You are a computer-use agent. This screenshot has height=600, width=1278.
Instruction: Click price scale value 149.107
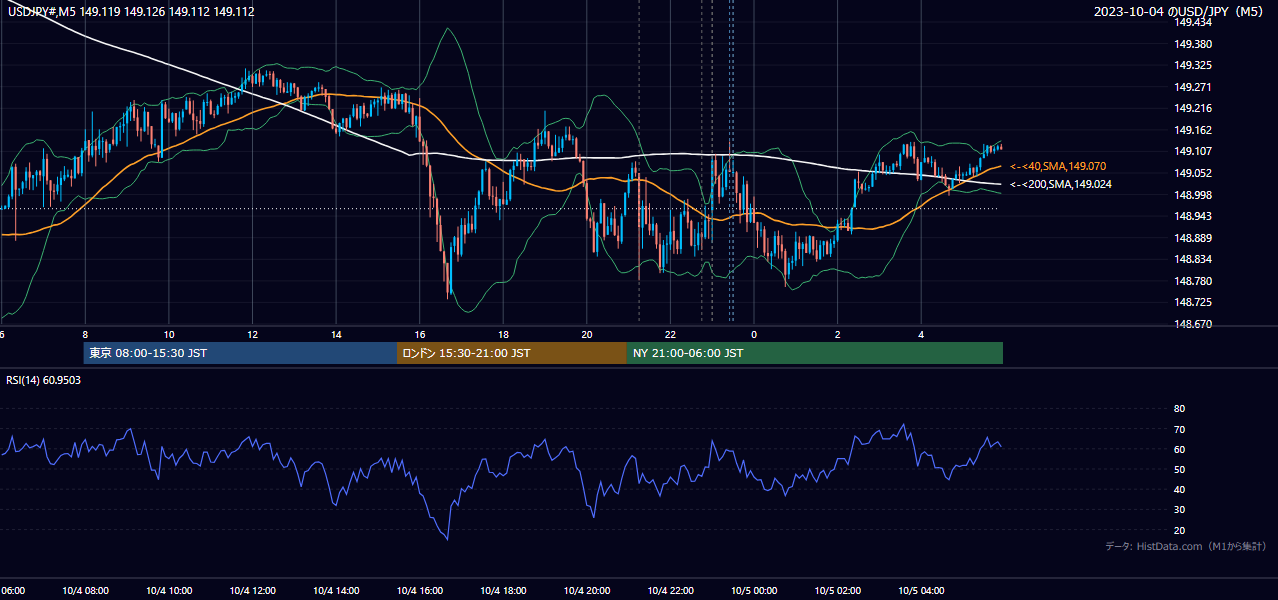[x=1194, y=151]
